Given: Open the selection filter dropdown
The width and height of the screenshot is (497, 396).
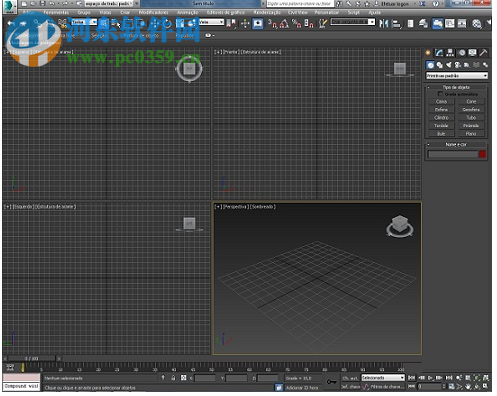Looking at the screenshot, I should 84,22.
